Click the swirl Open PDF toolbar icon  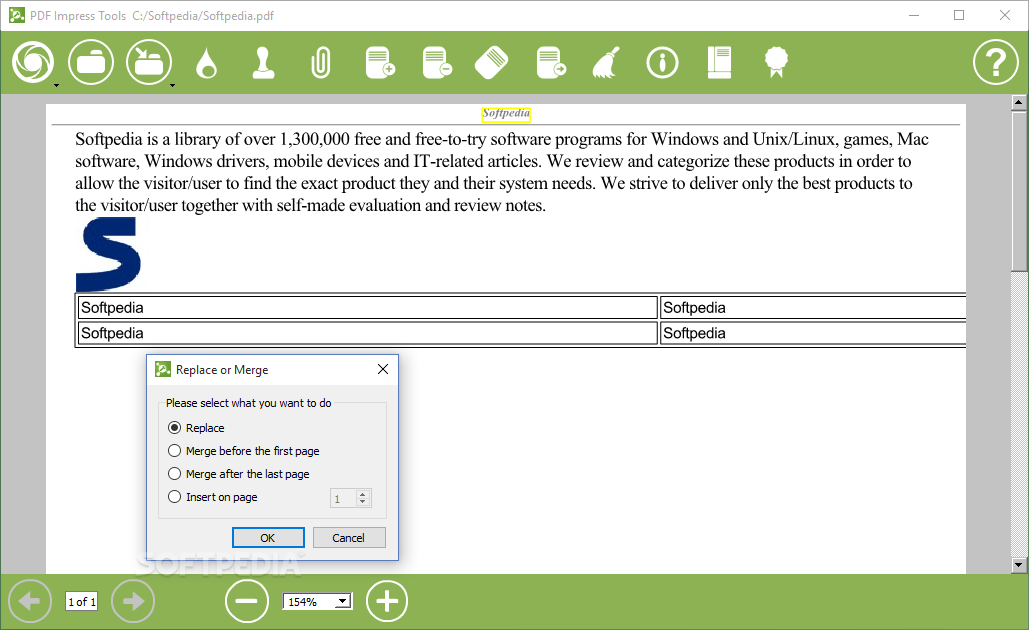pos(33,62)
